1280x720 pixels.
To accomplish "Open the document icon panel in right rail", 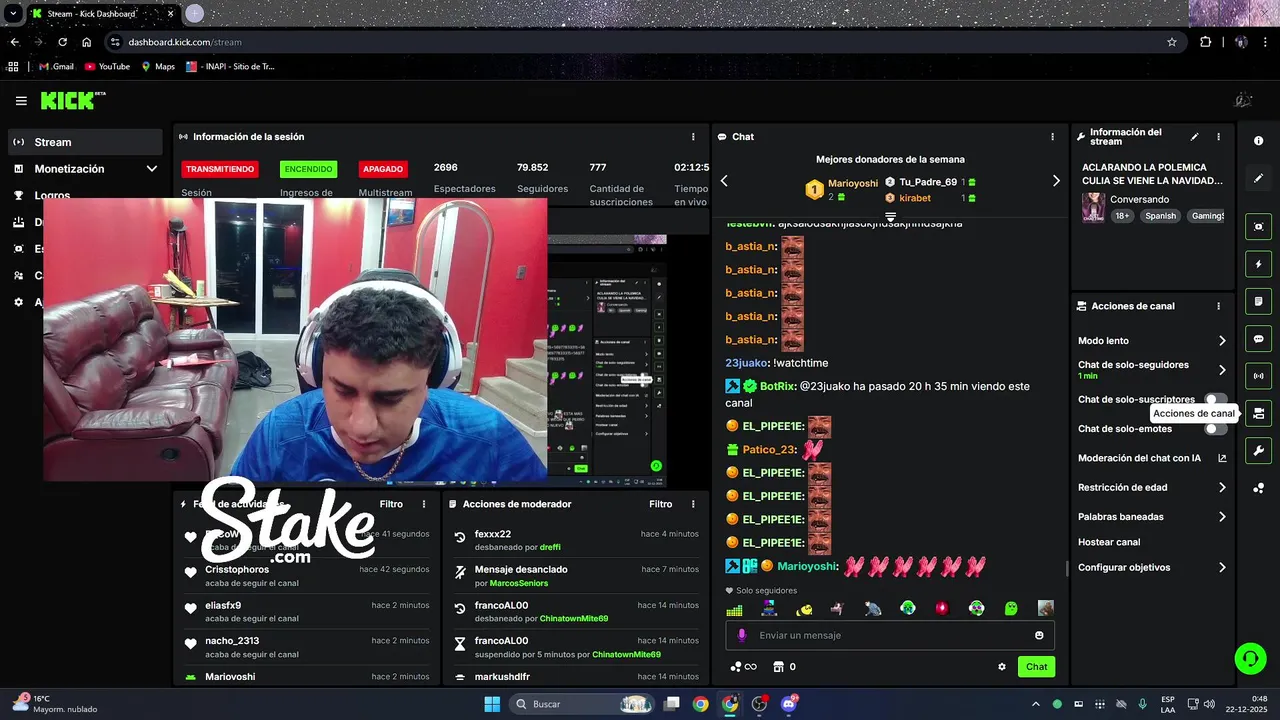I will point(1258,302).
